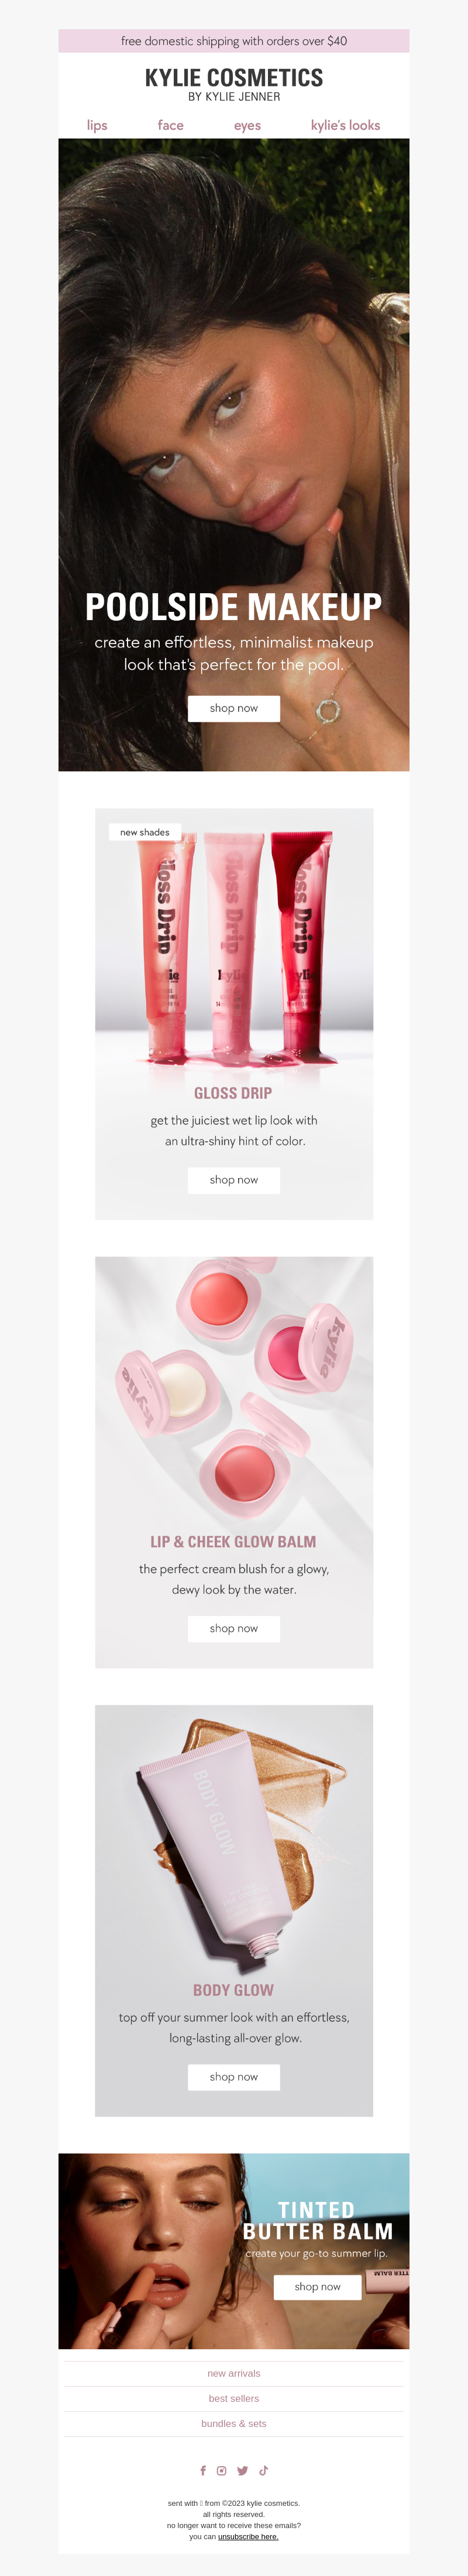Open the kylie's looks menu item

pos(345,125)
